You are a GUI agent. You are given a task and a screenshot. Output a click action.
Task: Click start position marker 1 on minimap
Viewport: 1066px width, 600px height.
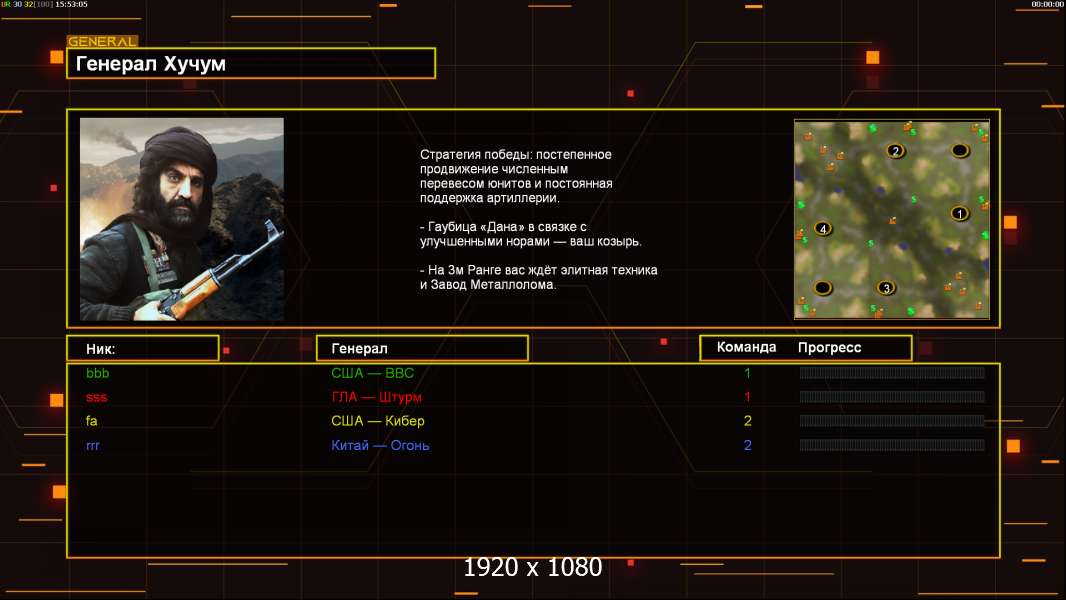pyautogui.click(x=959, y=213)
